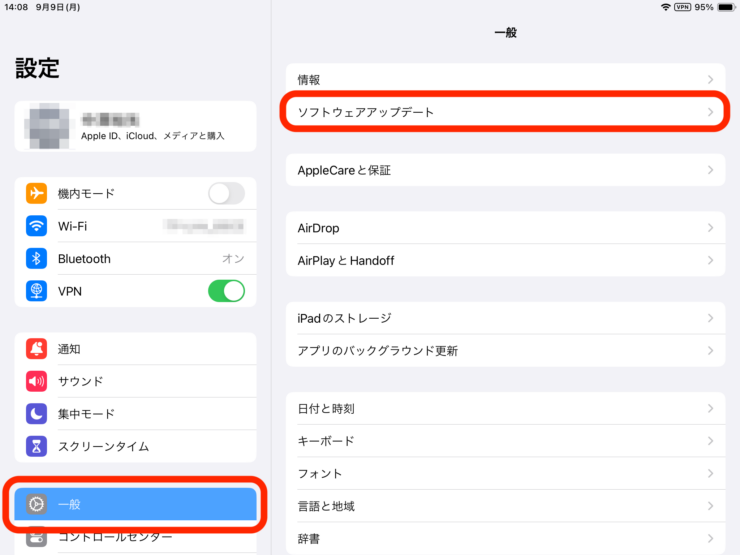Screen dimensions: 740x555
Task: Open the 情報 settings row
Action: pos(505,80)
